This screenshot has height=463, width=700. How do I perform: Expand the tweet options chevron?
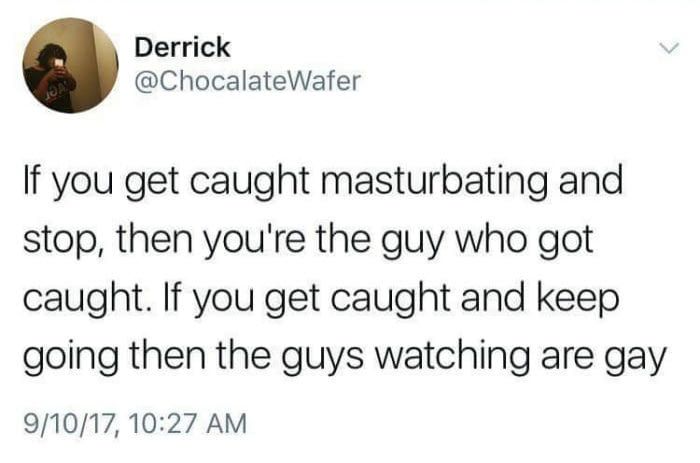tap(670, 47)
